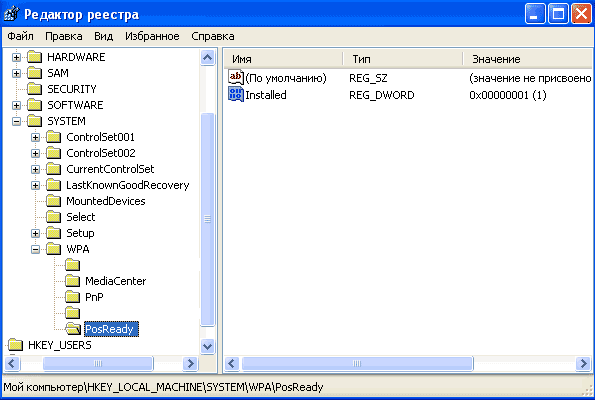Sort by the Тип column header

click(x=403, y=59)
